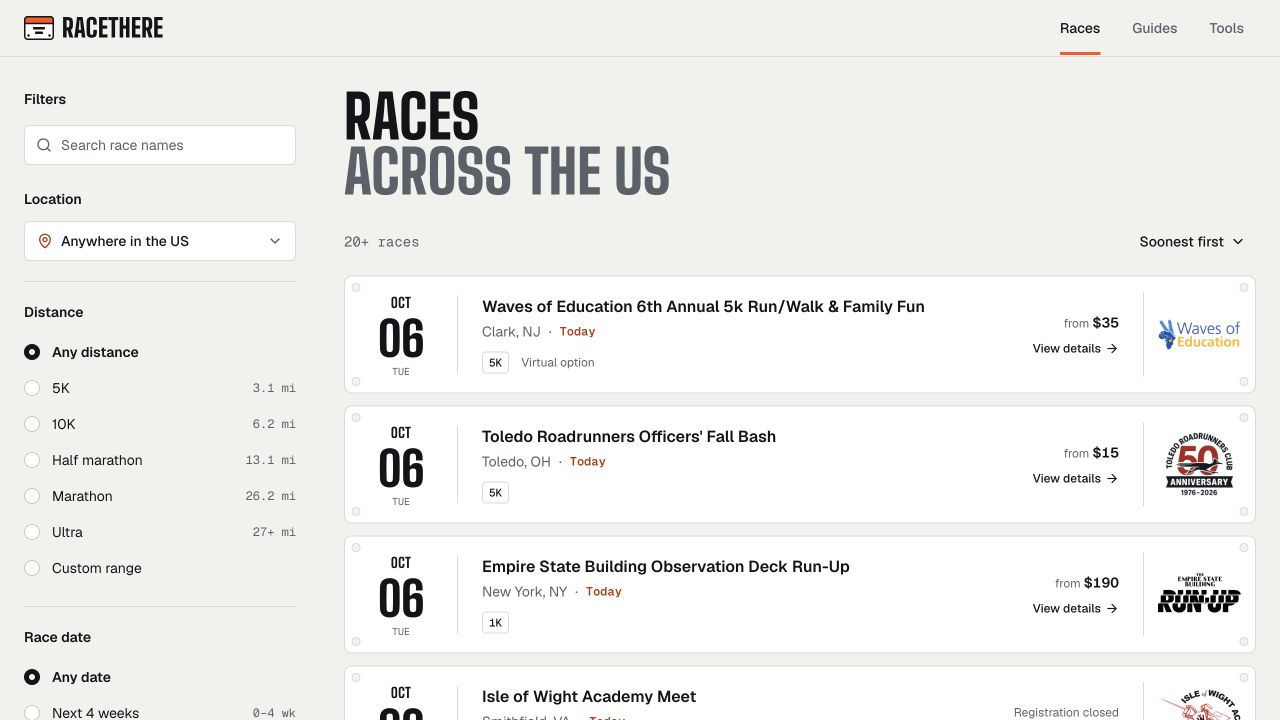Click the "Clark, NJ" location text
The image size is (1280, 720).
[511, 332]
